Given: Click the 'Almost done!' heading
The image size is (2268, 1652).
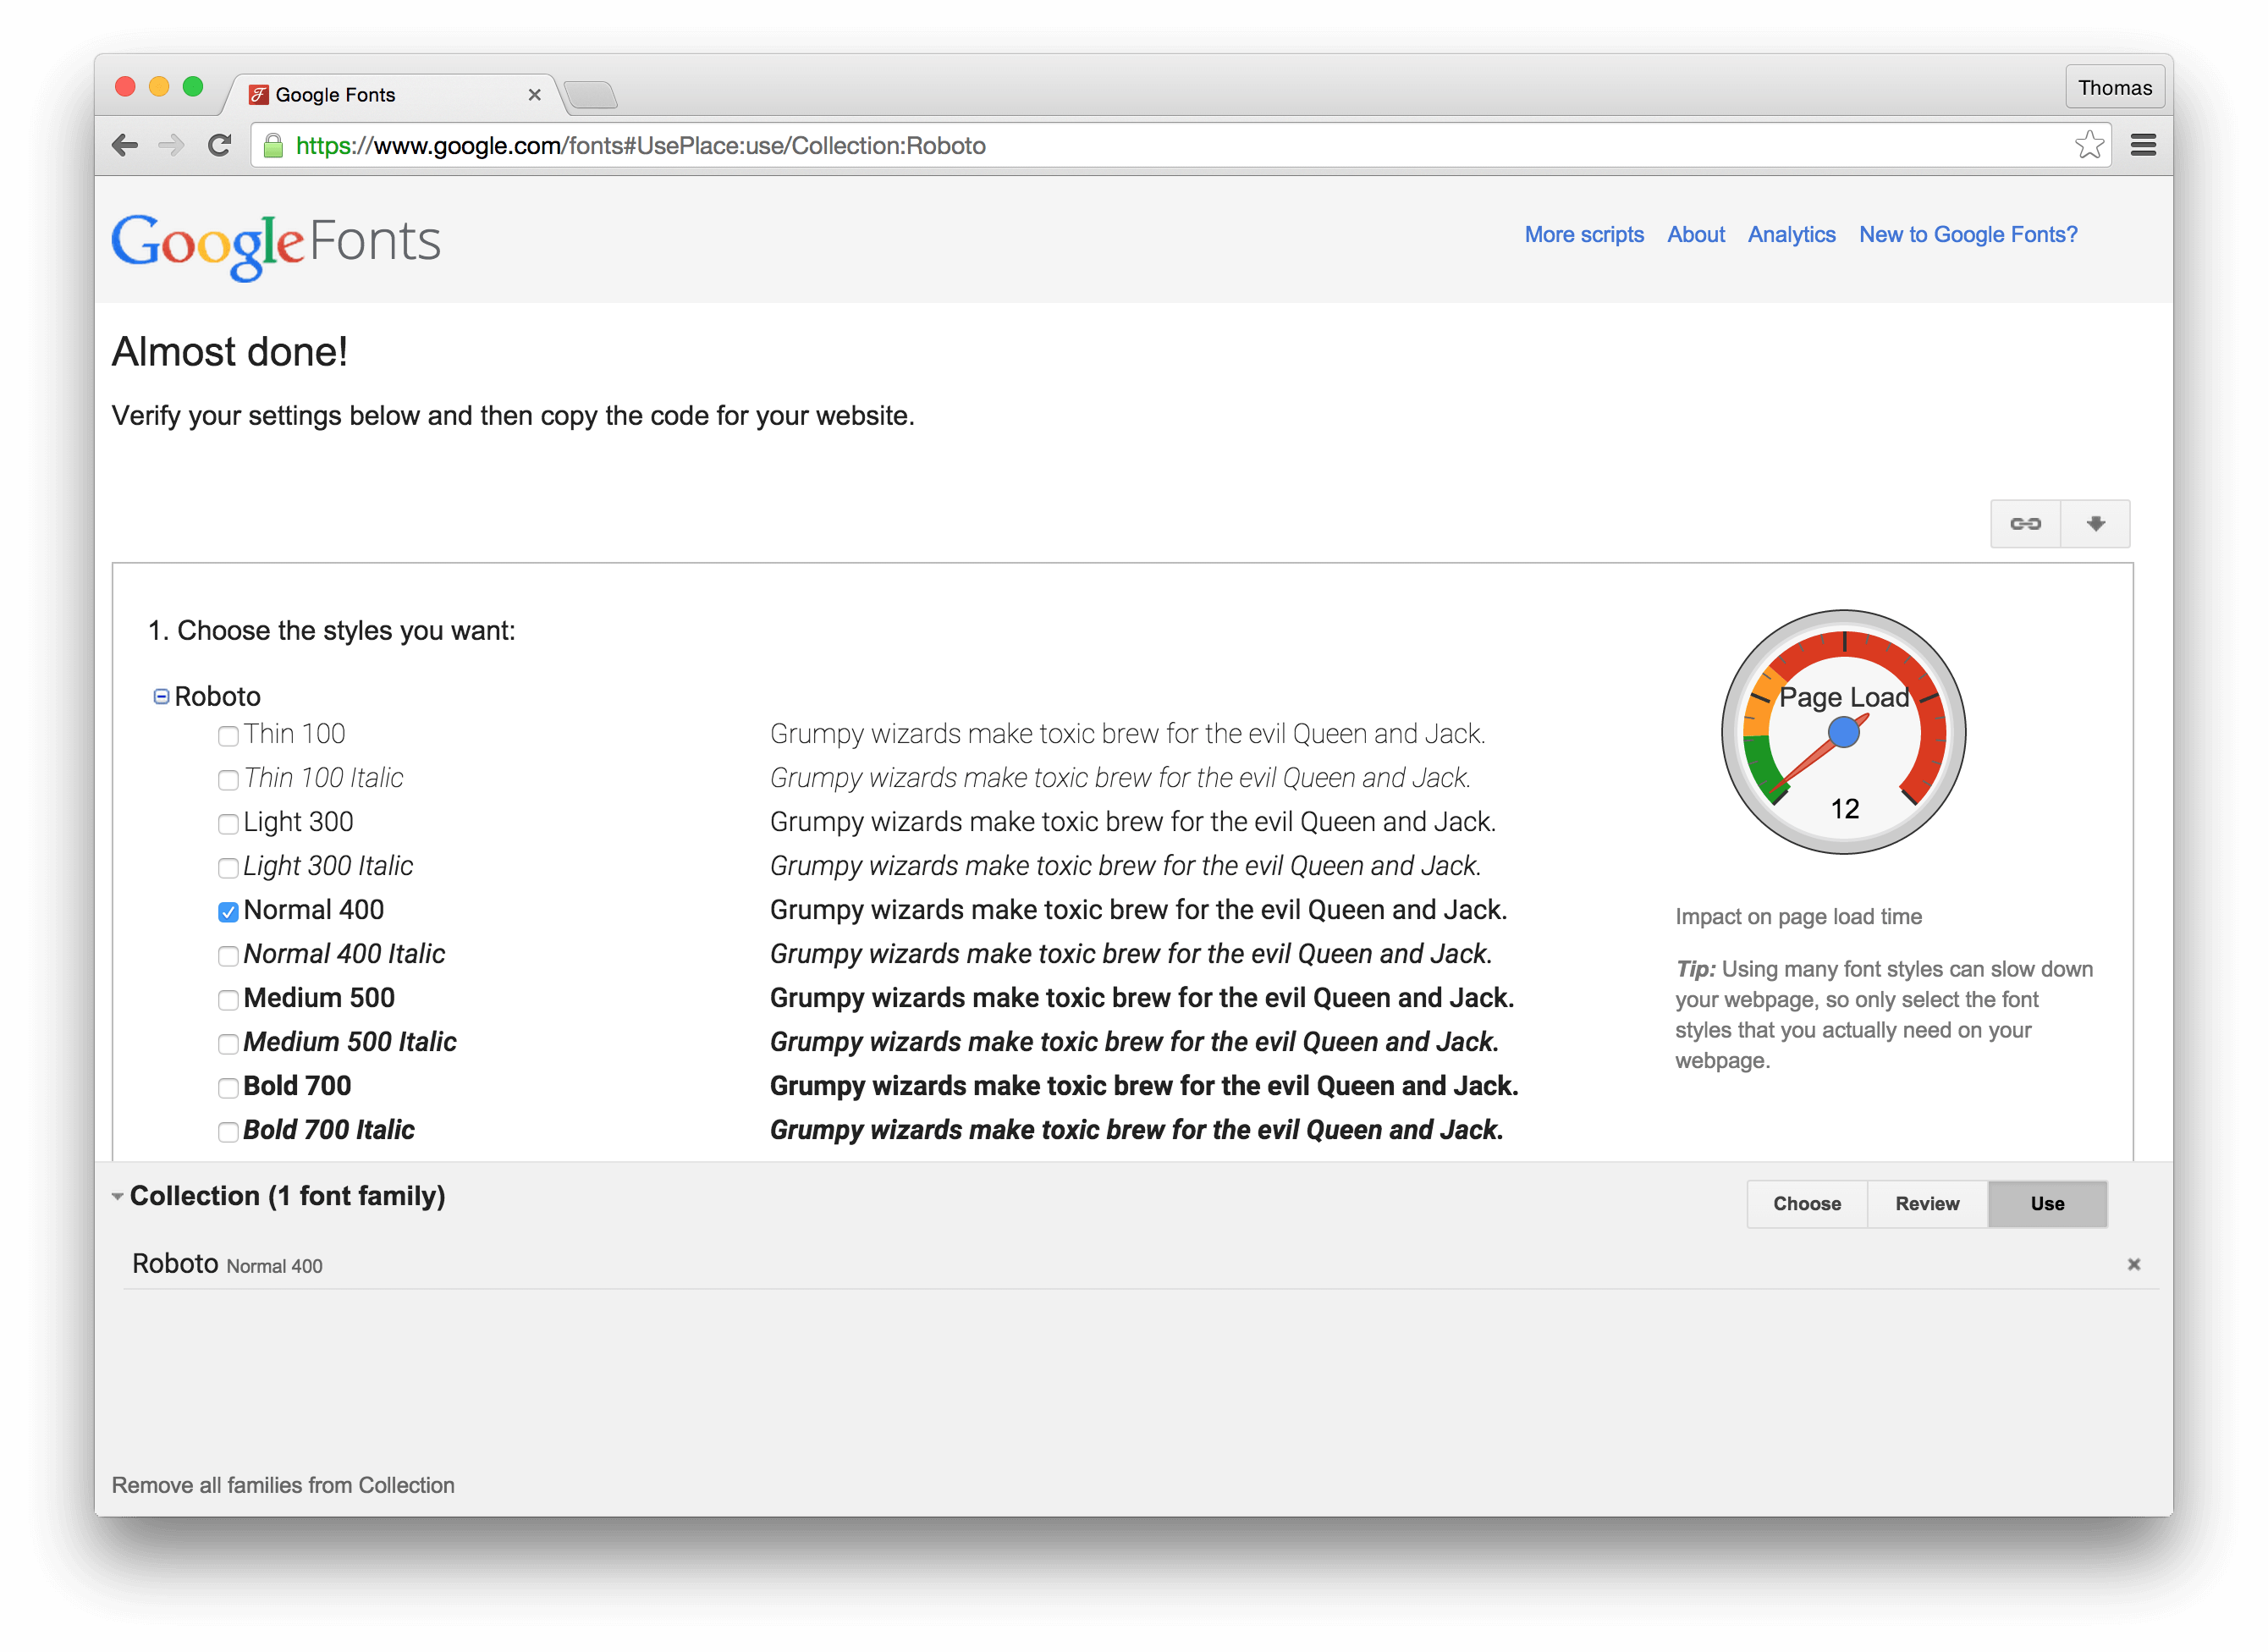Looking at the screenshot, I should 230,352.
